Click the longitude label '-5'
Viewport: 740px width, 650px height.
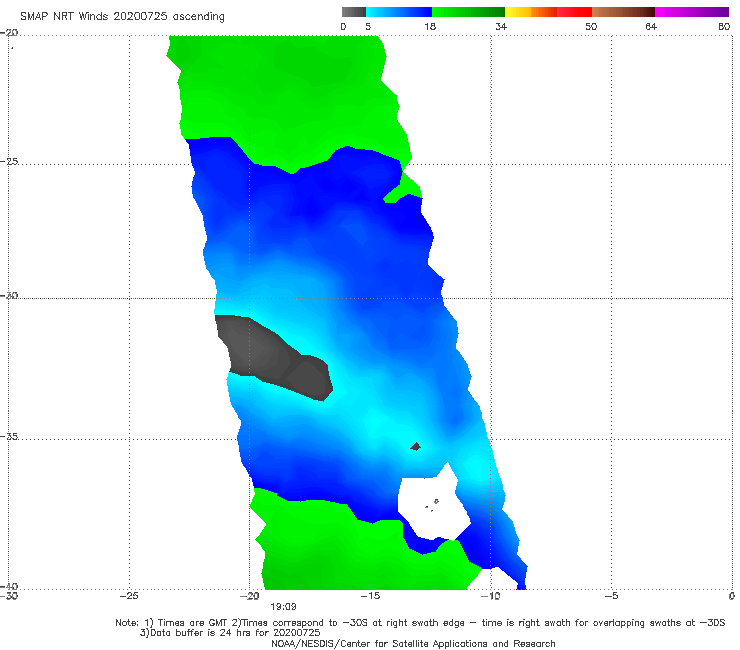coord(612,596)
